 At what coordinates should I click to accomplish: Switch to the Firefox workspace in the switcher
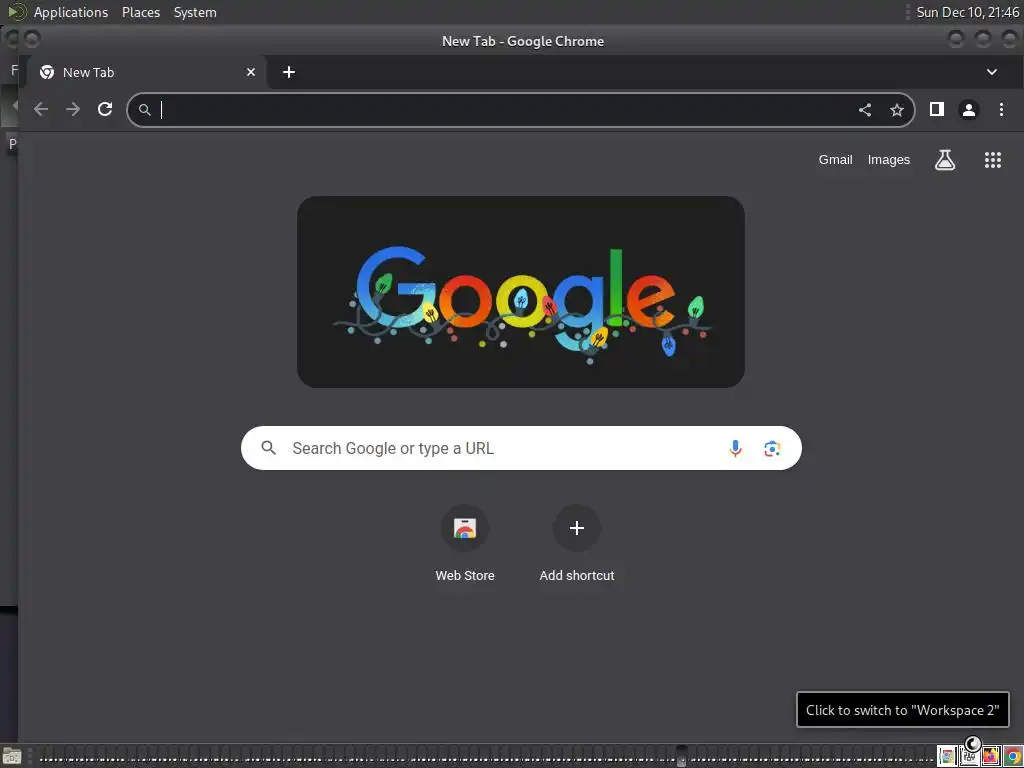pyautogui.click(x=991, y=756)
